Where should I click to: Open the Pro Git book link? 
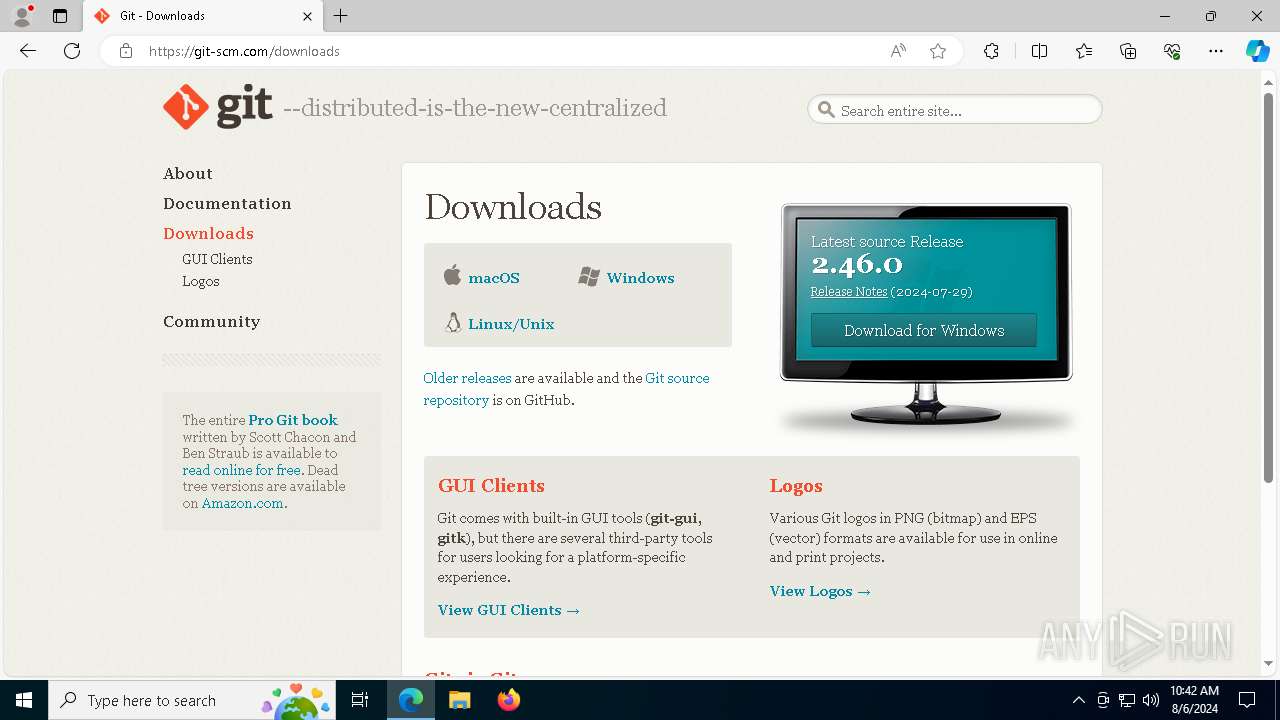(293, 420)
